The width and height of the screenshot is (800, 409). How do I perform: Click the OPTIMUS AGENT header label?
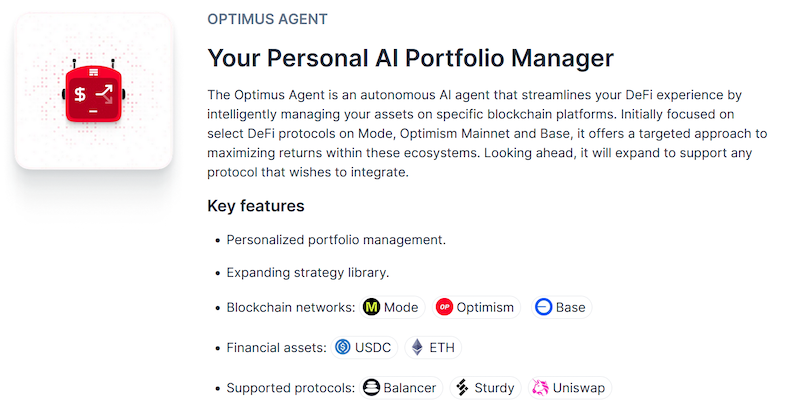click(267, 19)
